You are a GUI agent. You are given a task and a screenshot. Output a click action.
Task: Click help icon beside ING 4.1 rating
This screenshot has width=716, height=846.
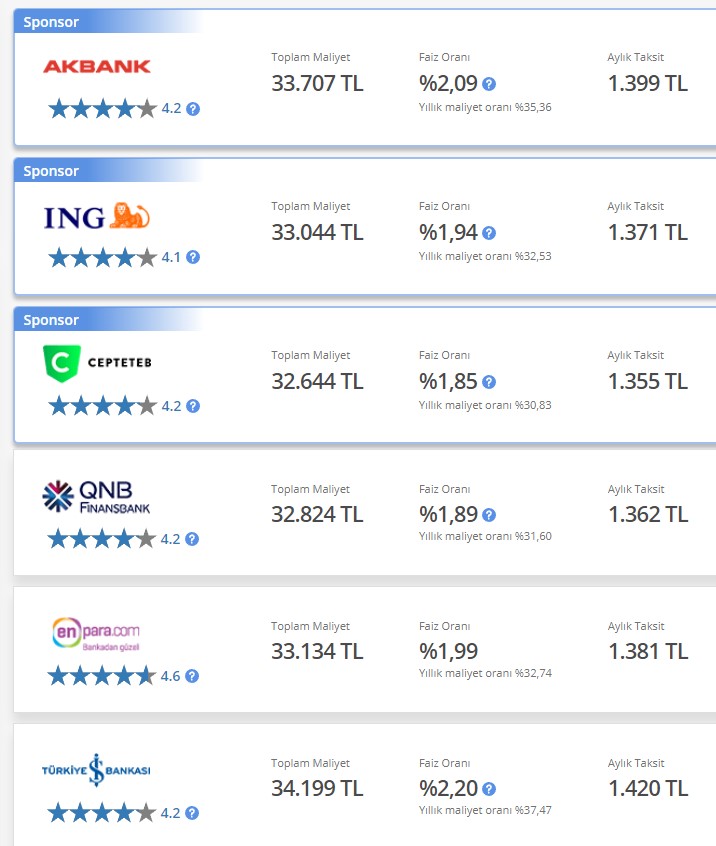(x=193, y=257)
